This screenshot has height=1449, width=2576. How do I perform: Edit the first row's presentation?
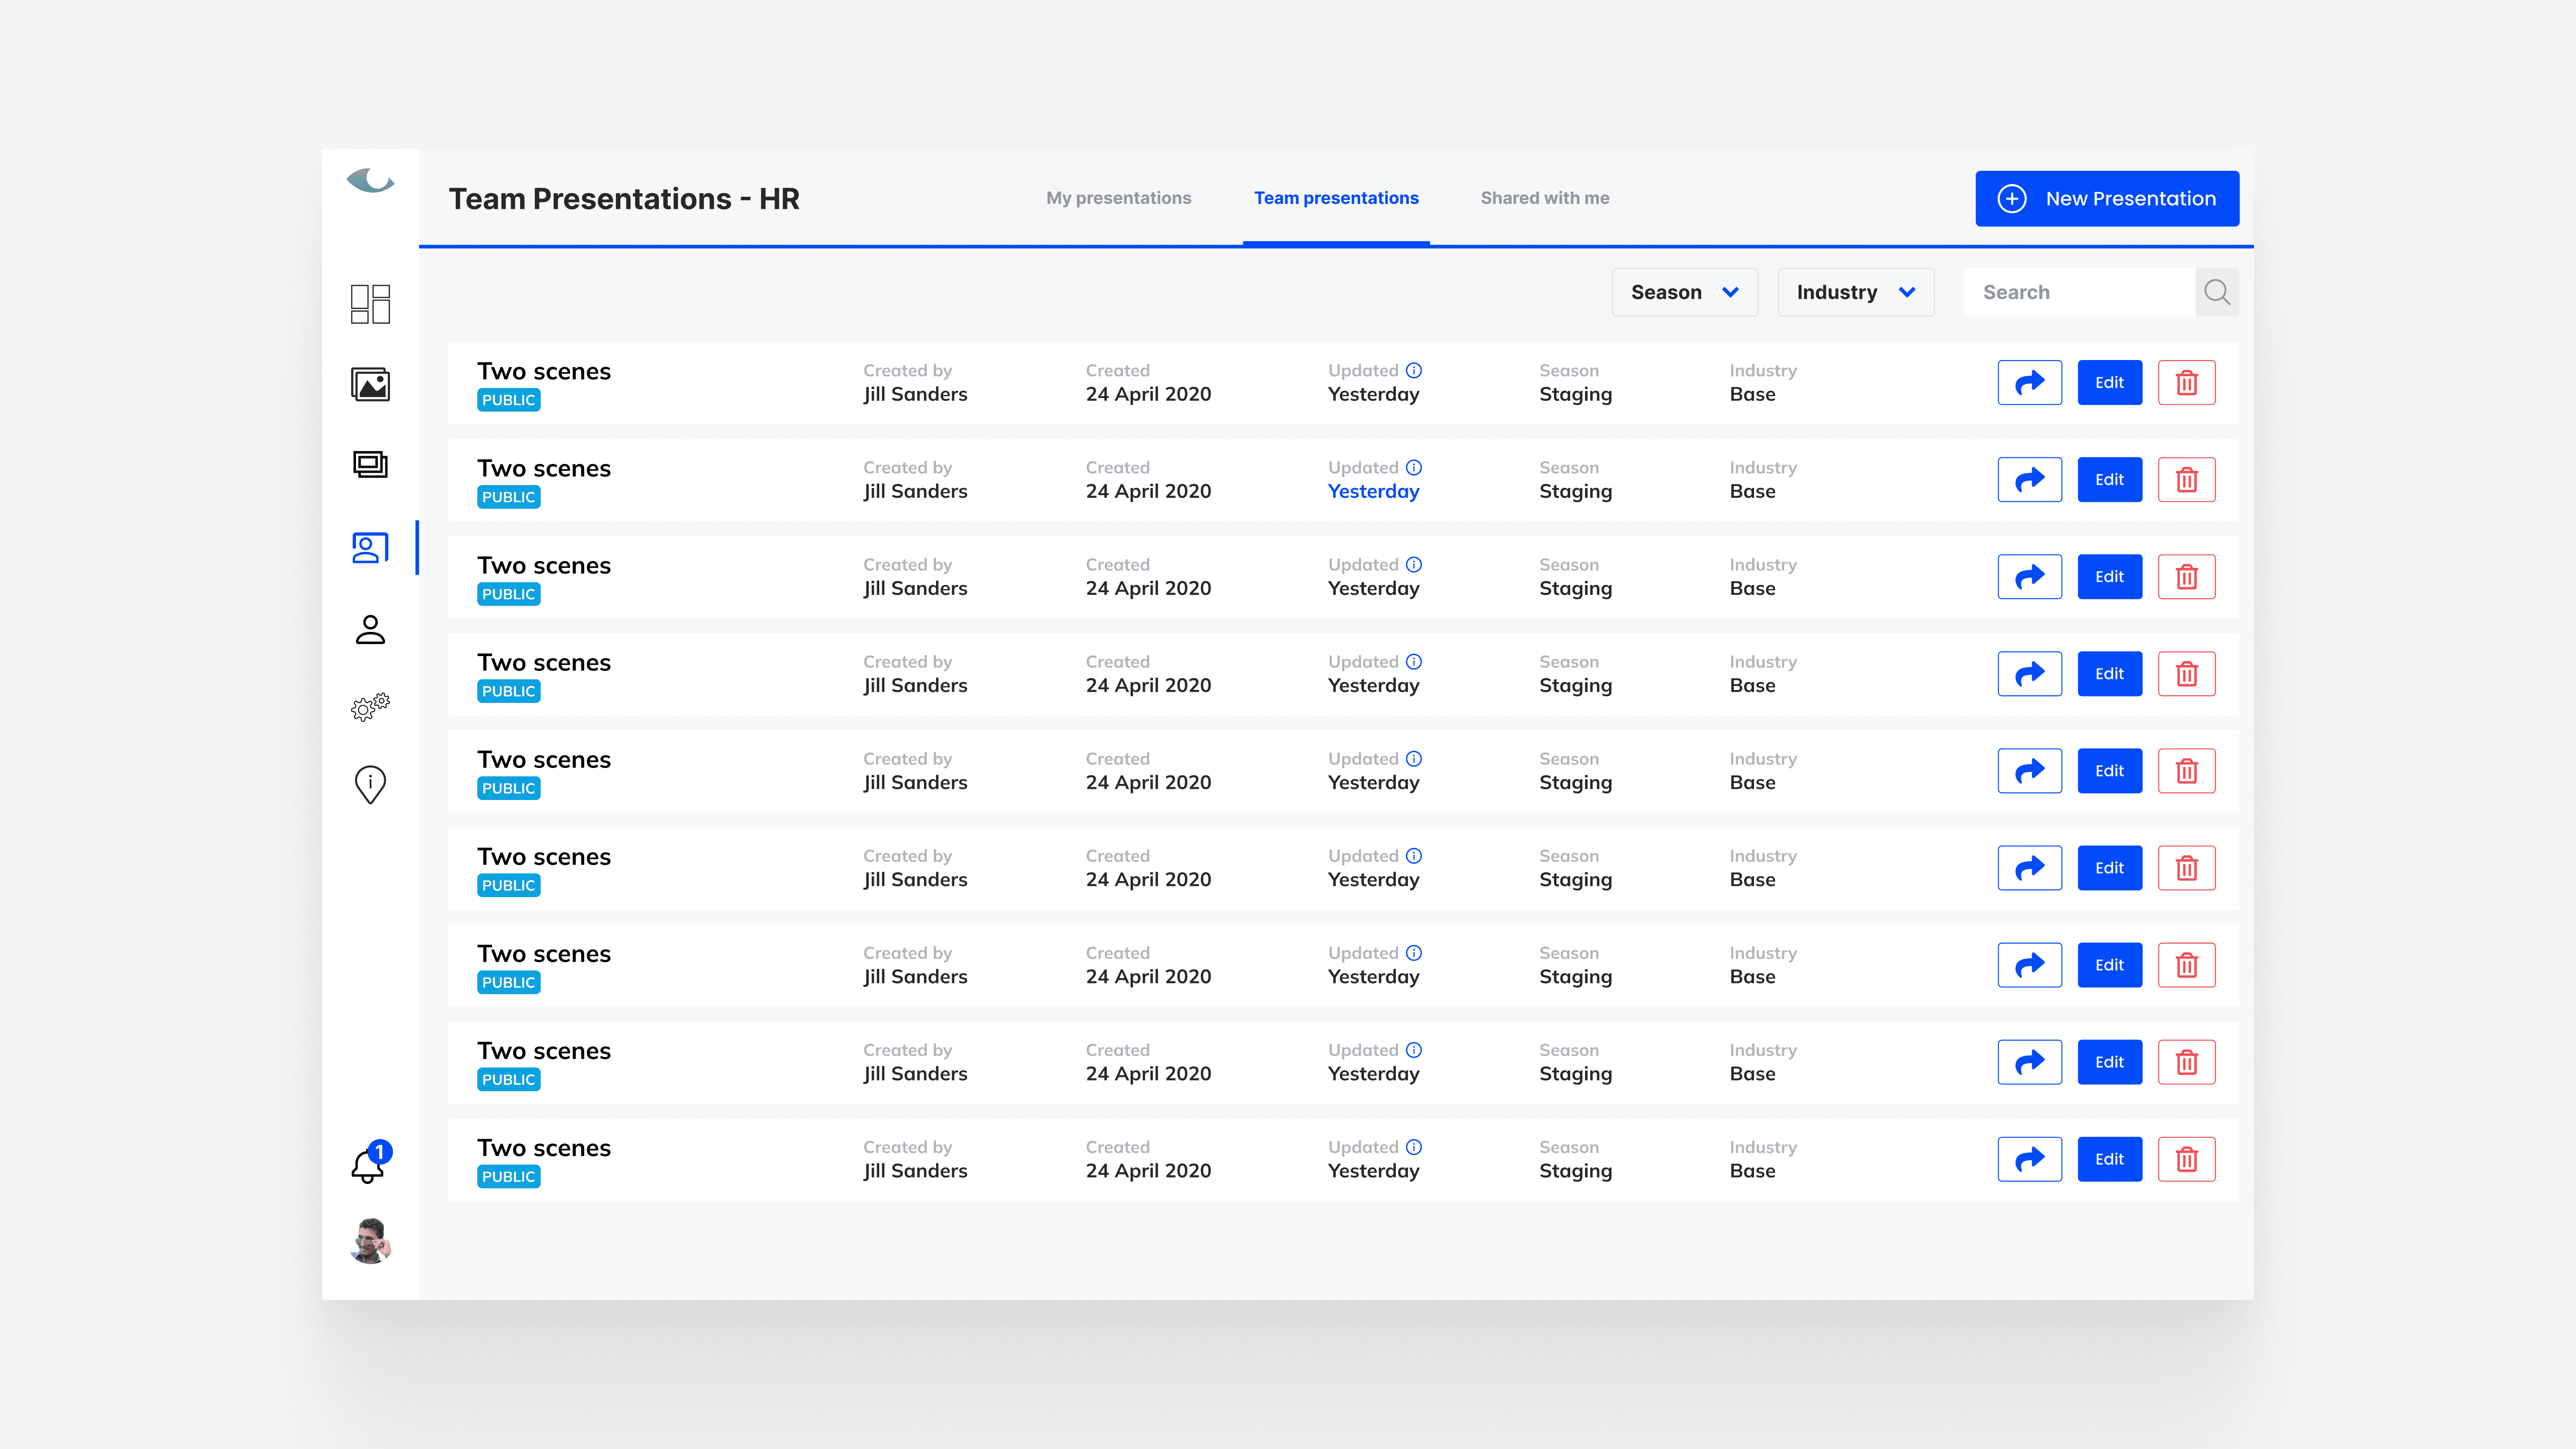click(x=2110, y=382)
